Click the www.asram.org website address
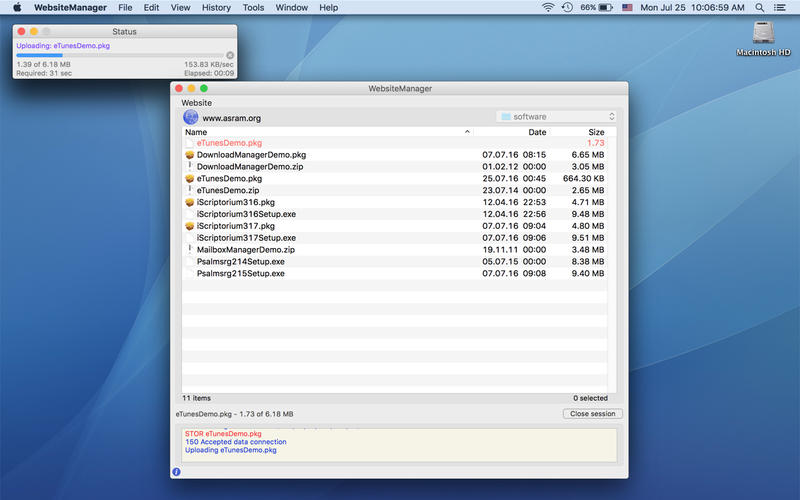800x500 pixels. (x=232, y=118)
